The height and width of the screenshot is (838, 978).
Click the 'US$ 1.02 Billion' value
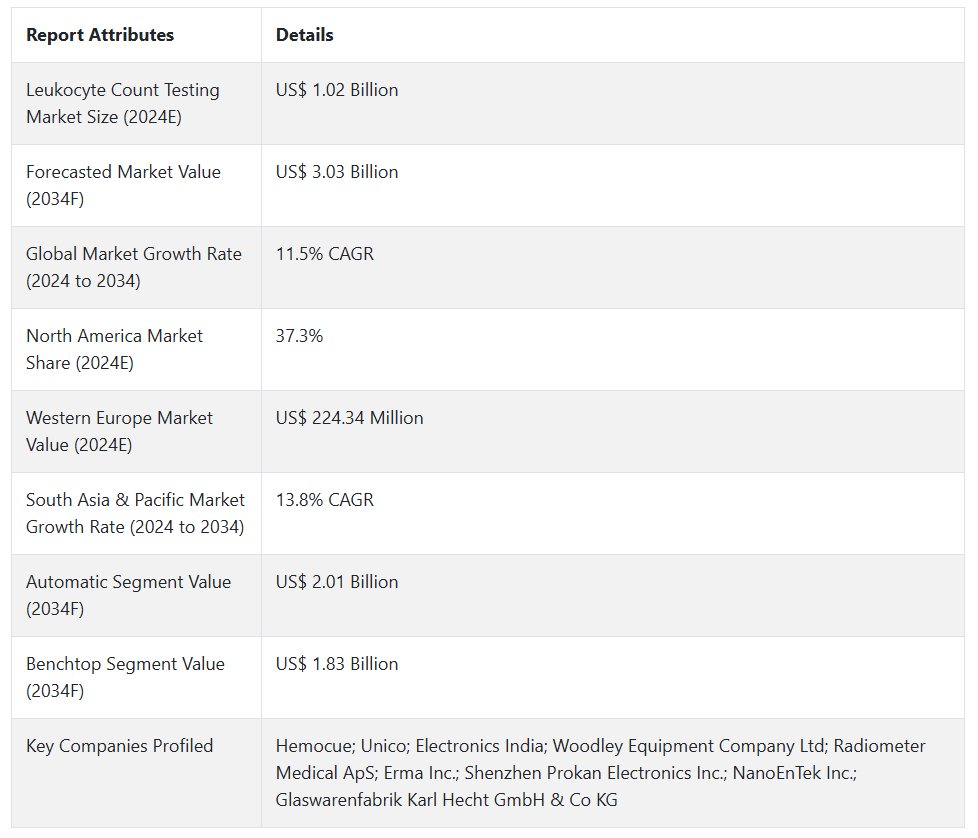(337, 90)
